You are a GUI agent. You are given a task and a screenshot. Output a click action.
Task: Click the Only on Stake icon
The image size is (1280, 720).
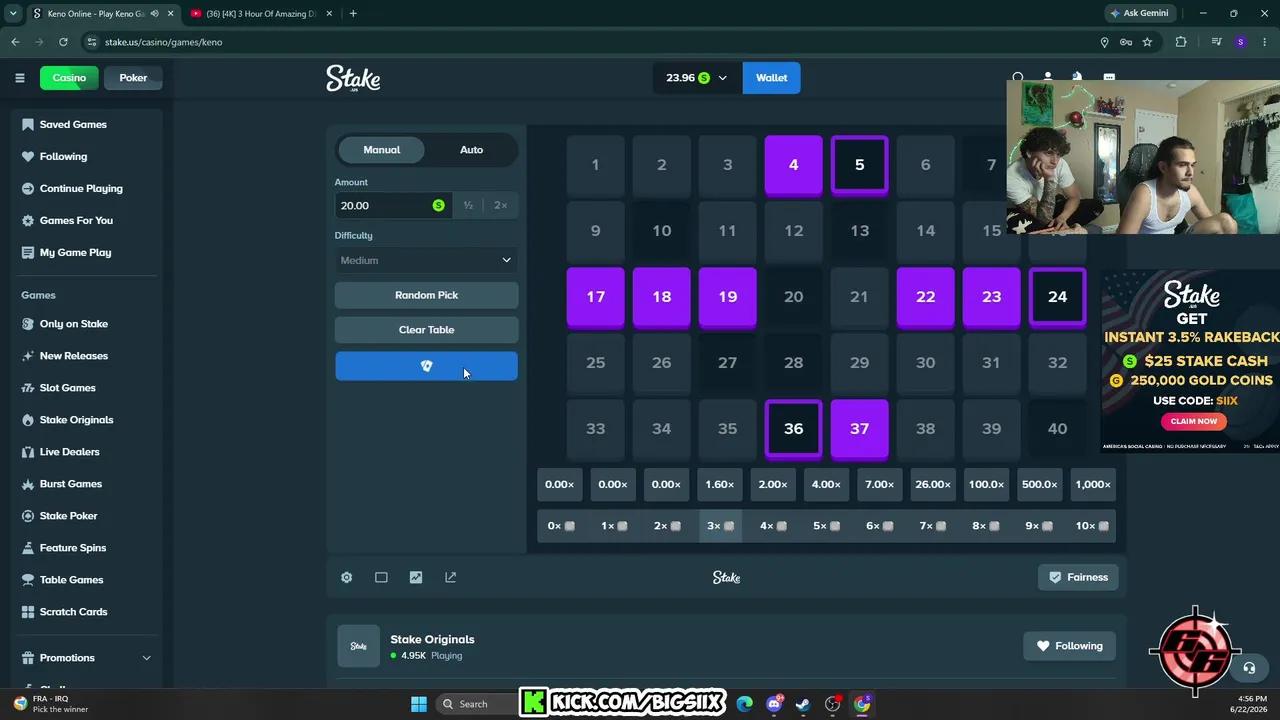coord(28,324)
